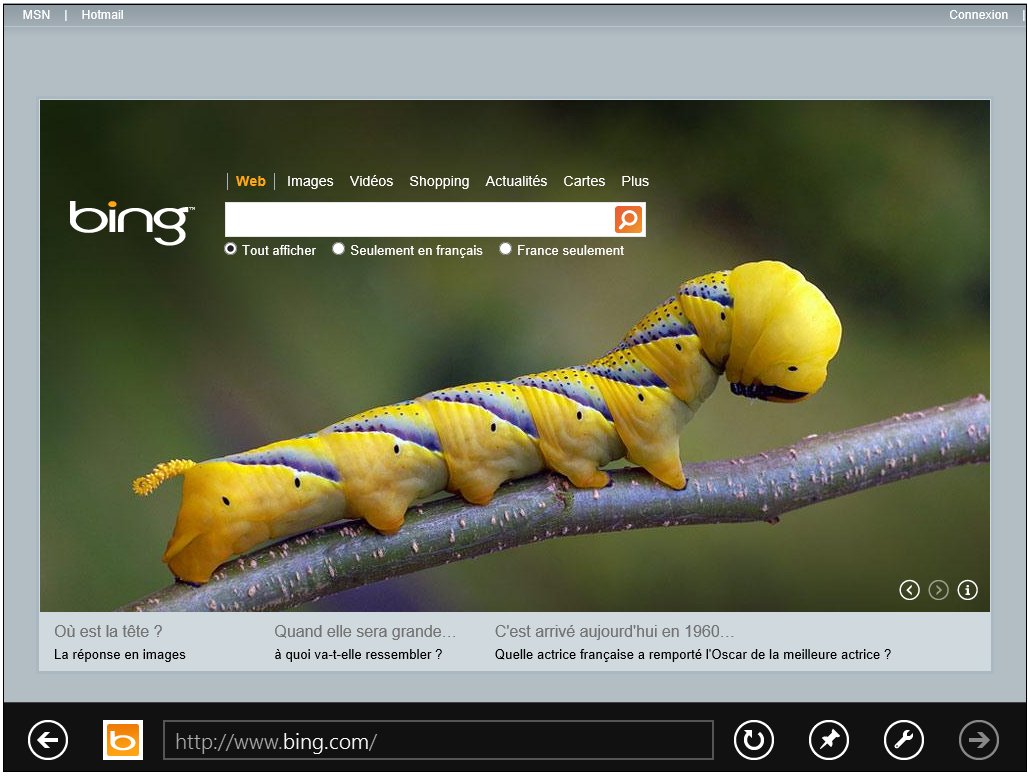
Task: Select the Web search tab
Action: click(x=250, y=181)
